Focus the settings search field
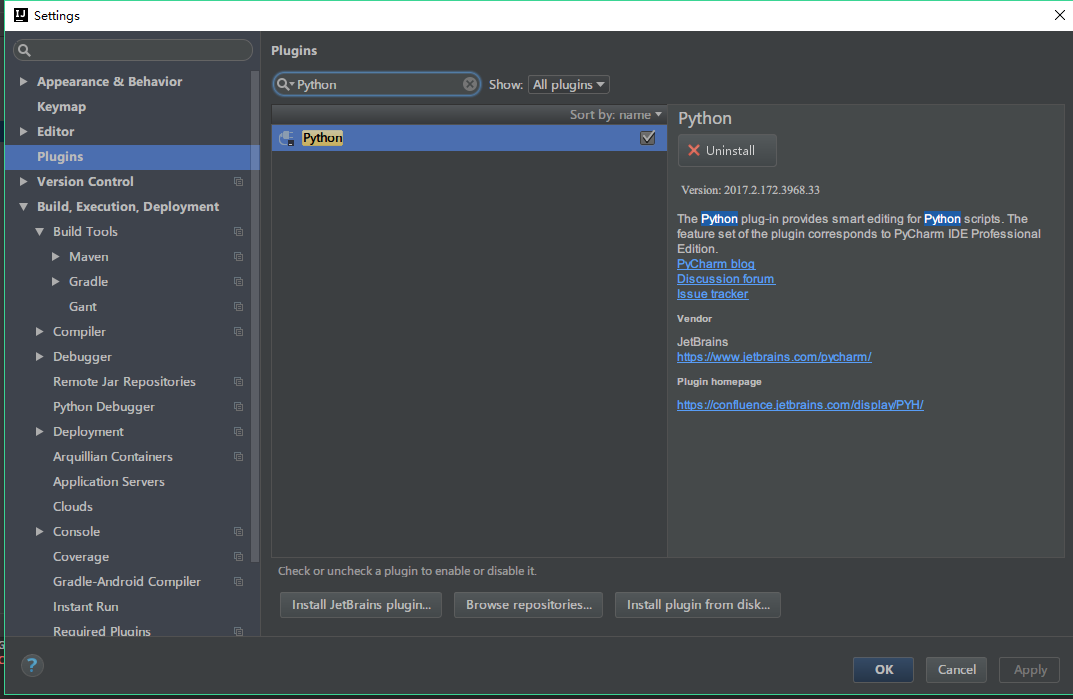 [x=133, y=50]
